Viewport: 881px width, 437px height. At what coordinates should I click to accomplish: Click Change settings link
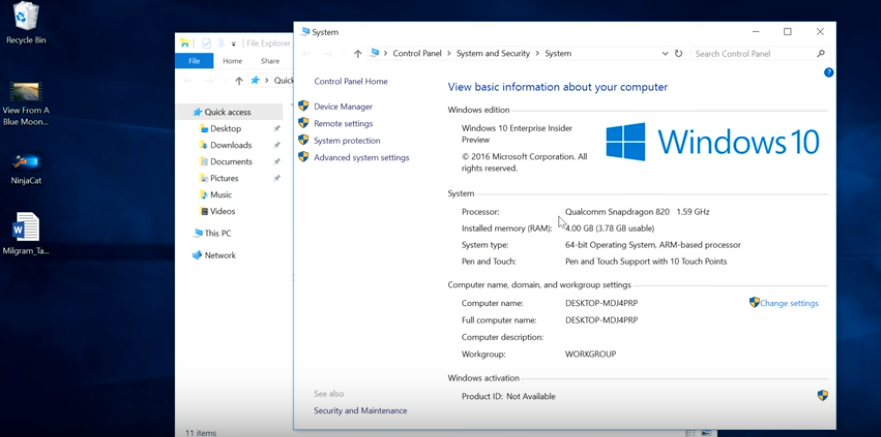[x=789, y=303]
